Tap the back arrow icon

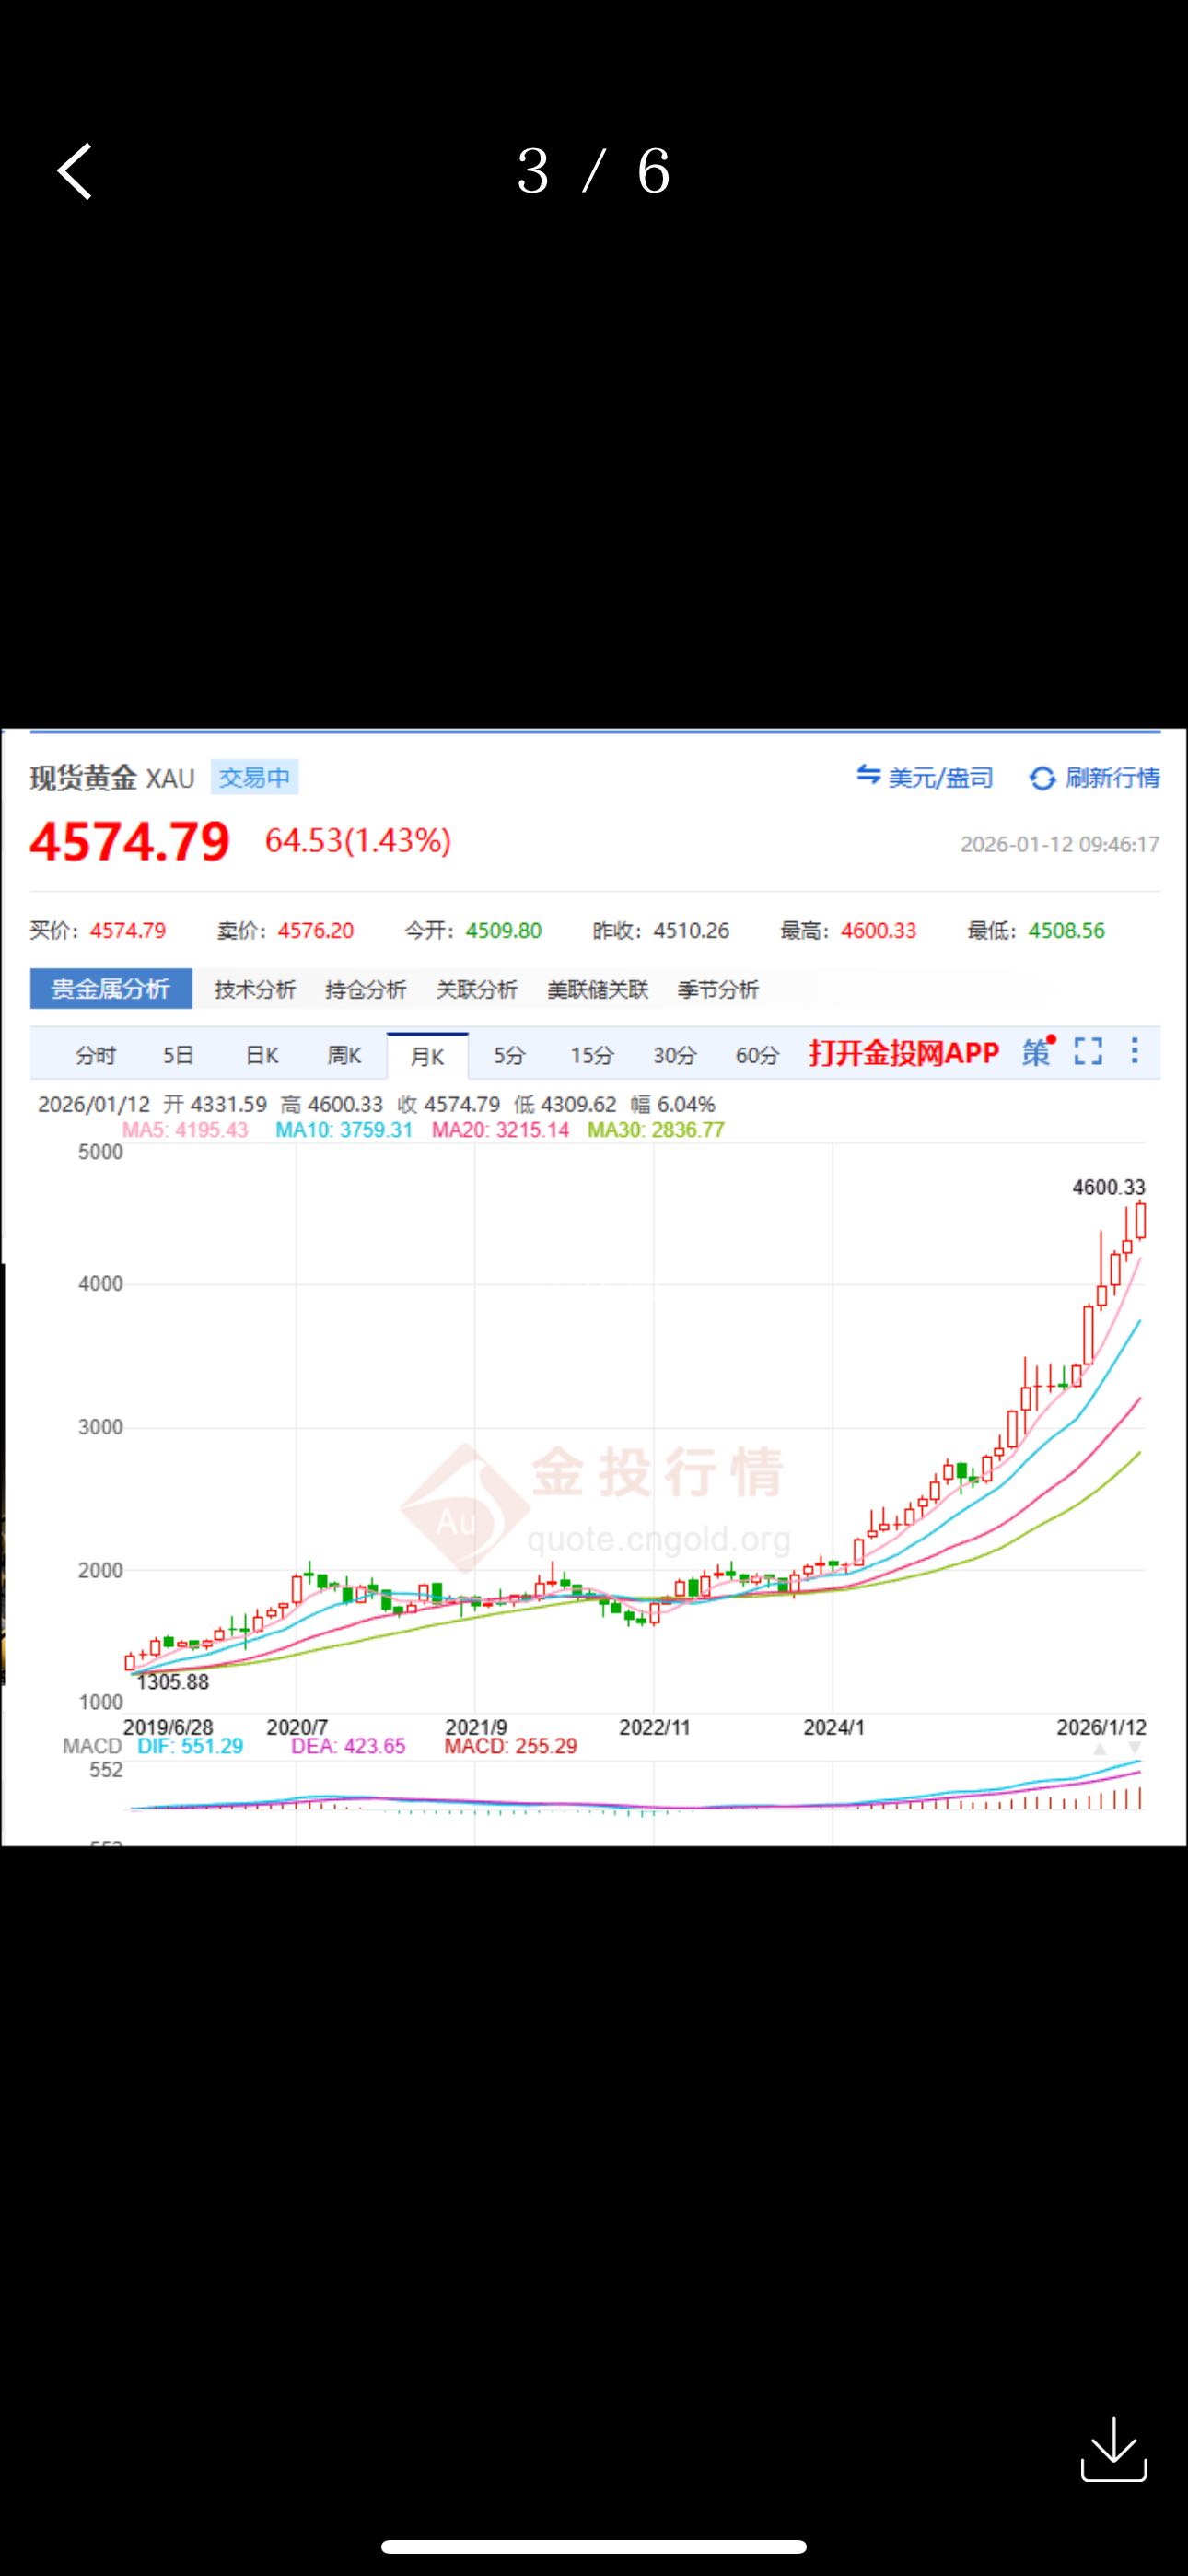[x=75, y=171]
